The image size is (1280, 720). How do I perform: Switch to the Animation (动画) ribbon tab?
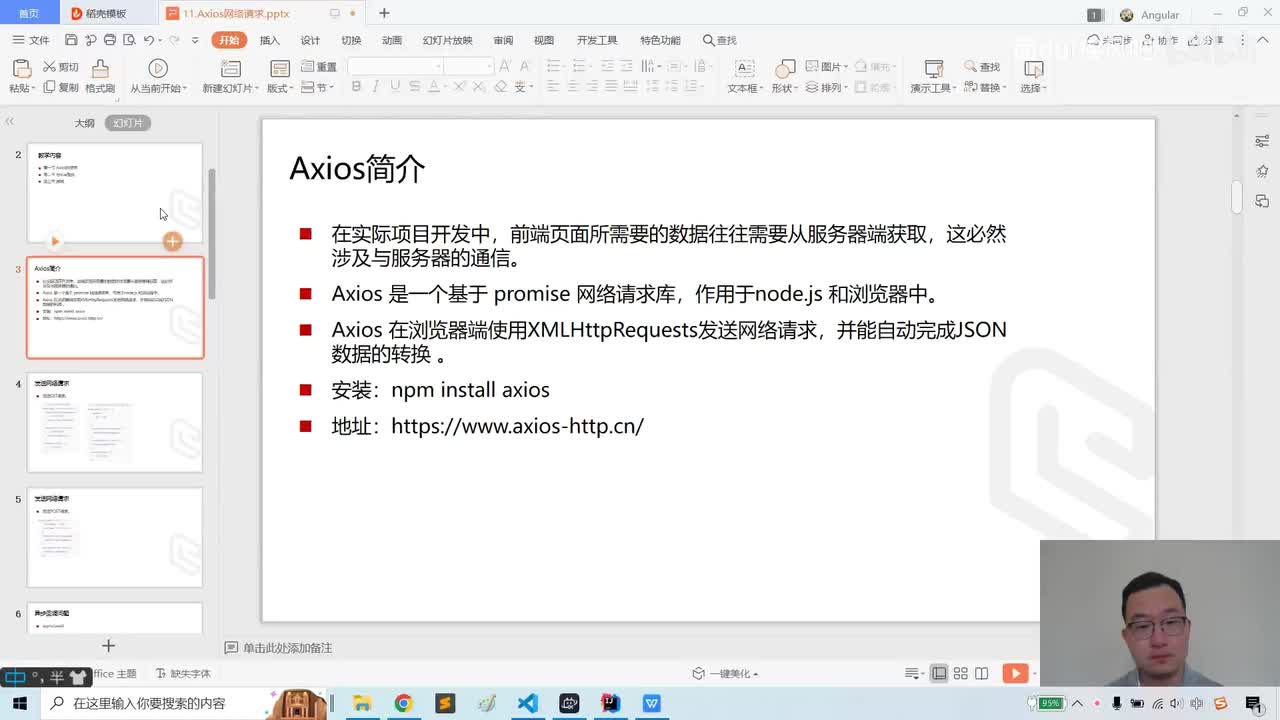pos(392,40)
